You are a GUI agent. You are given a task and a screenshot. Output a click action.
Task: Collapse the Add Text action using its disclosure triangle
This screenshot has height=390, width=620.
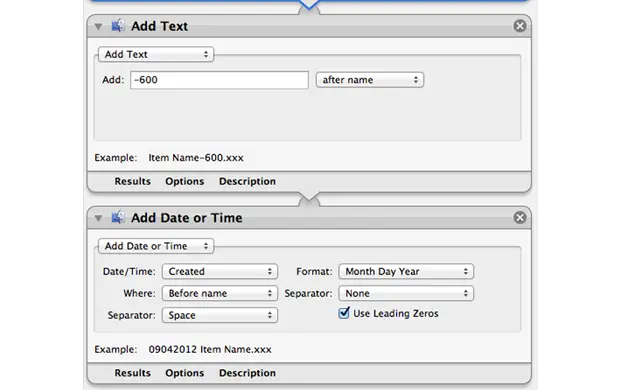pyautogui.click(x=98, y=27)
